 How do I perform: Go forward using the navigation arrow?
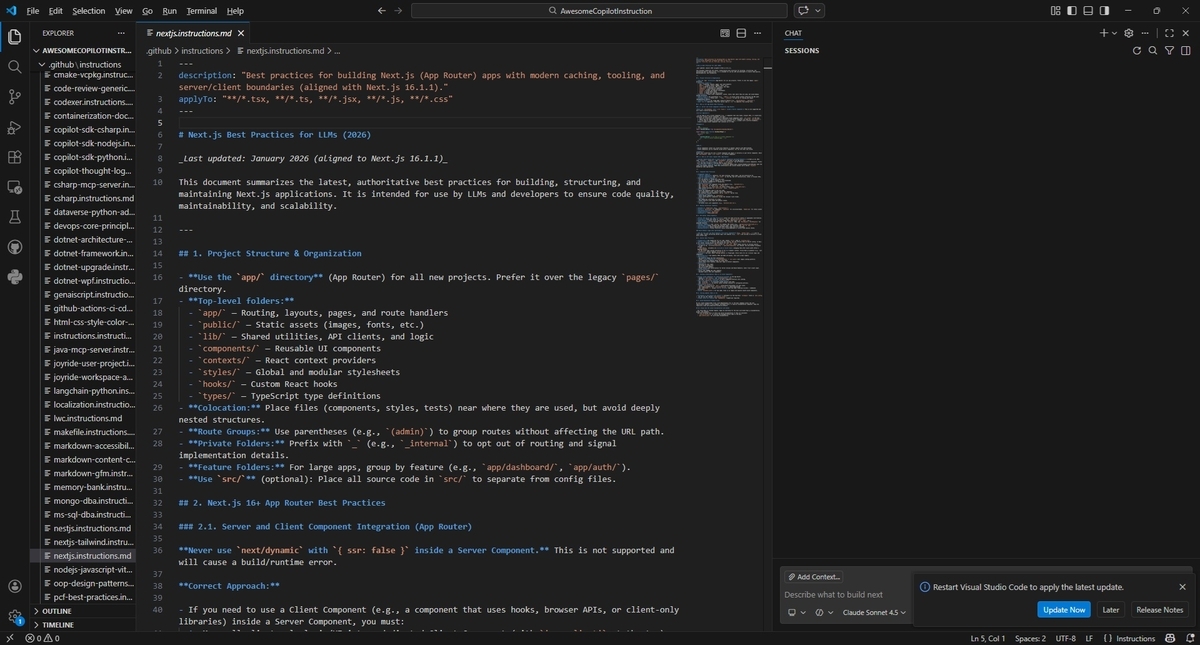(x=399, y=11)
